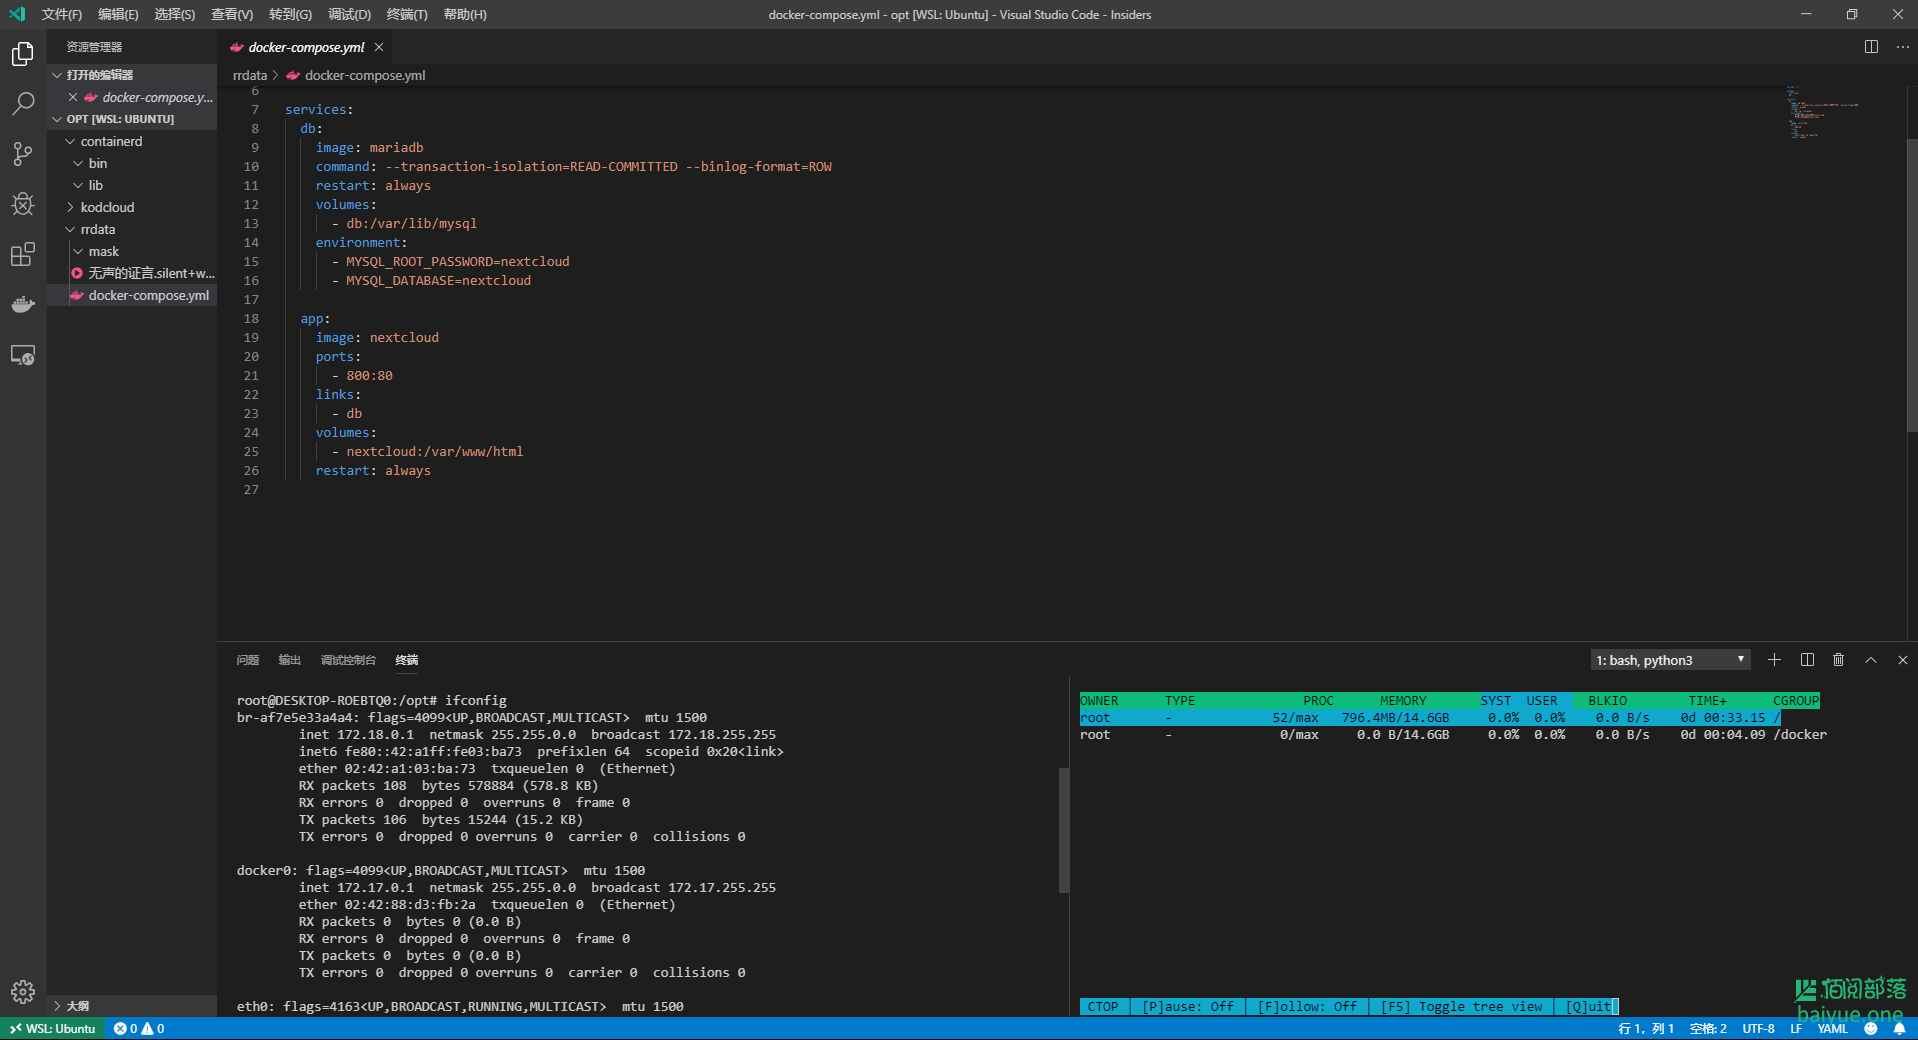This screenshot has height=1040, width=1918.
Task: Click the feedback smiley in status bar
Action: [1871, 1029]
